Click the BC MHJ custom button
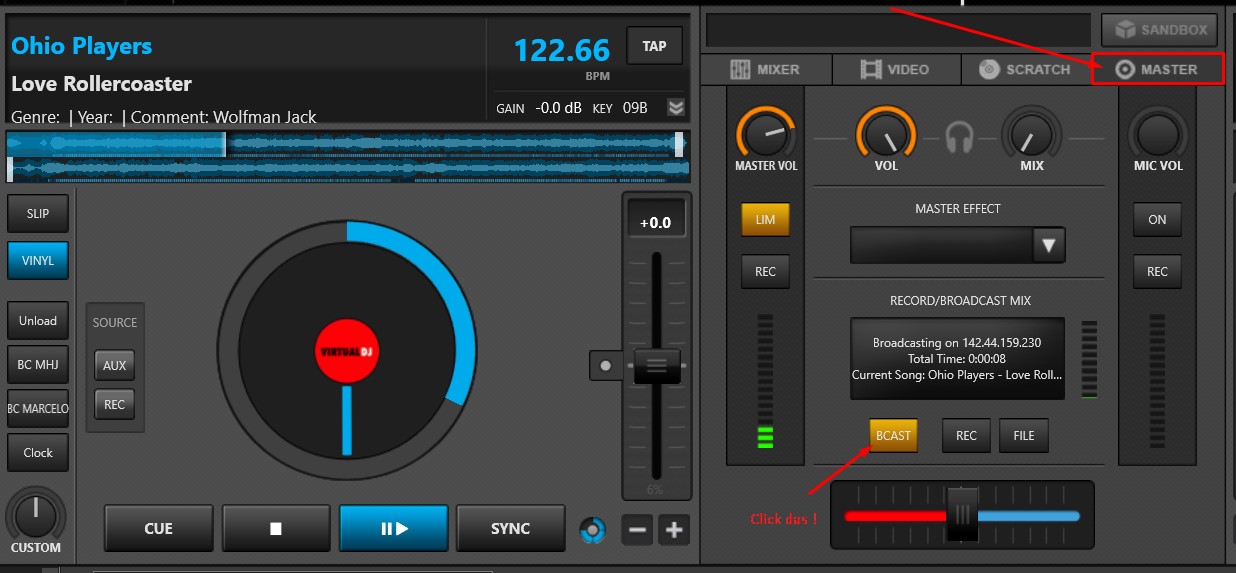 tap(38, 365)
